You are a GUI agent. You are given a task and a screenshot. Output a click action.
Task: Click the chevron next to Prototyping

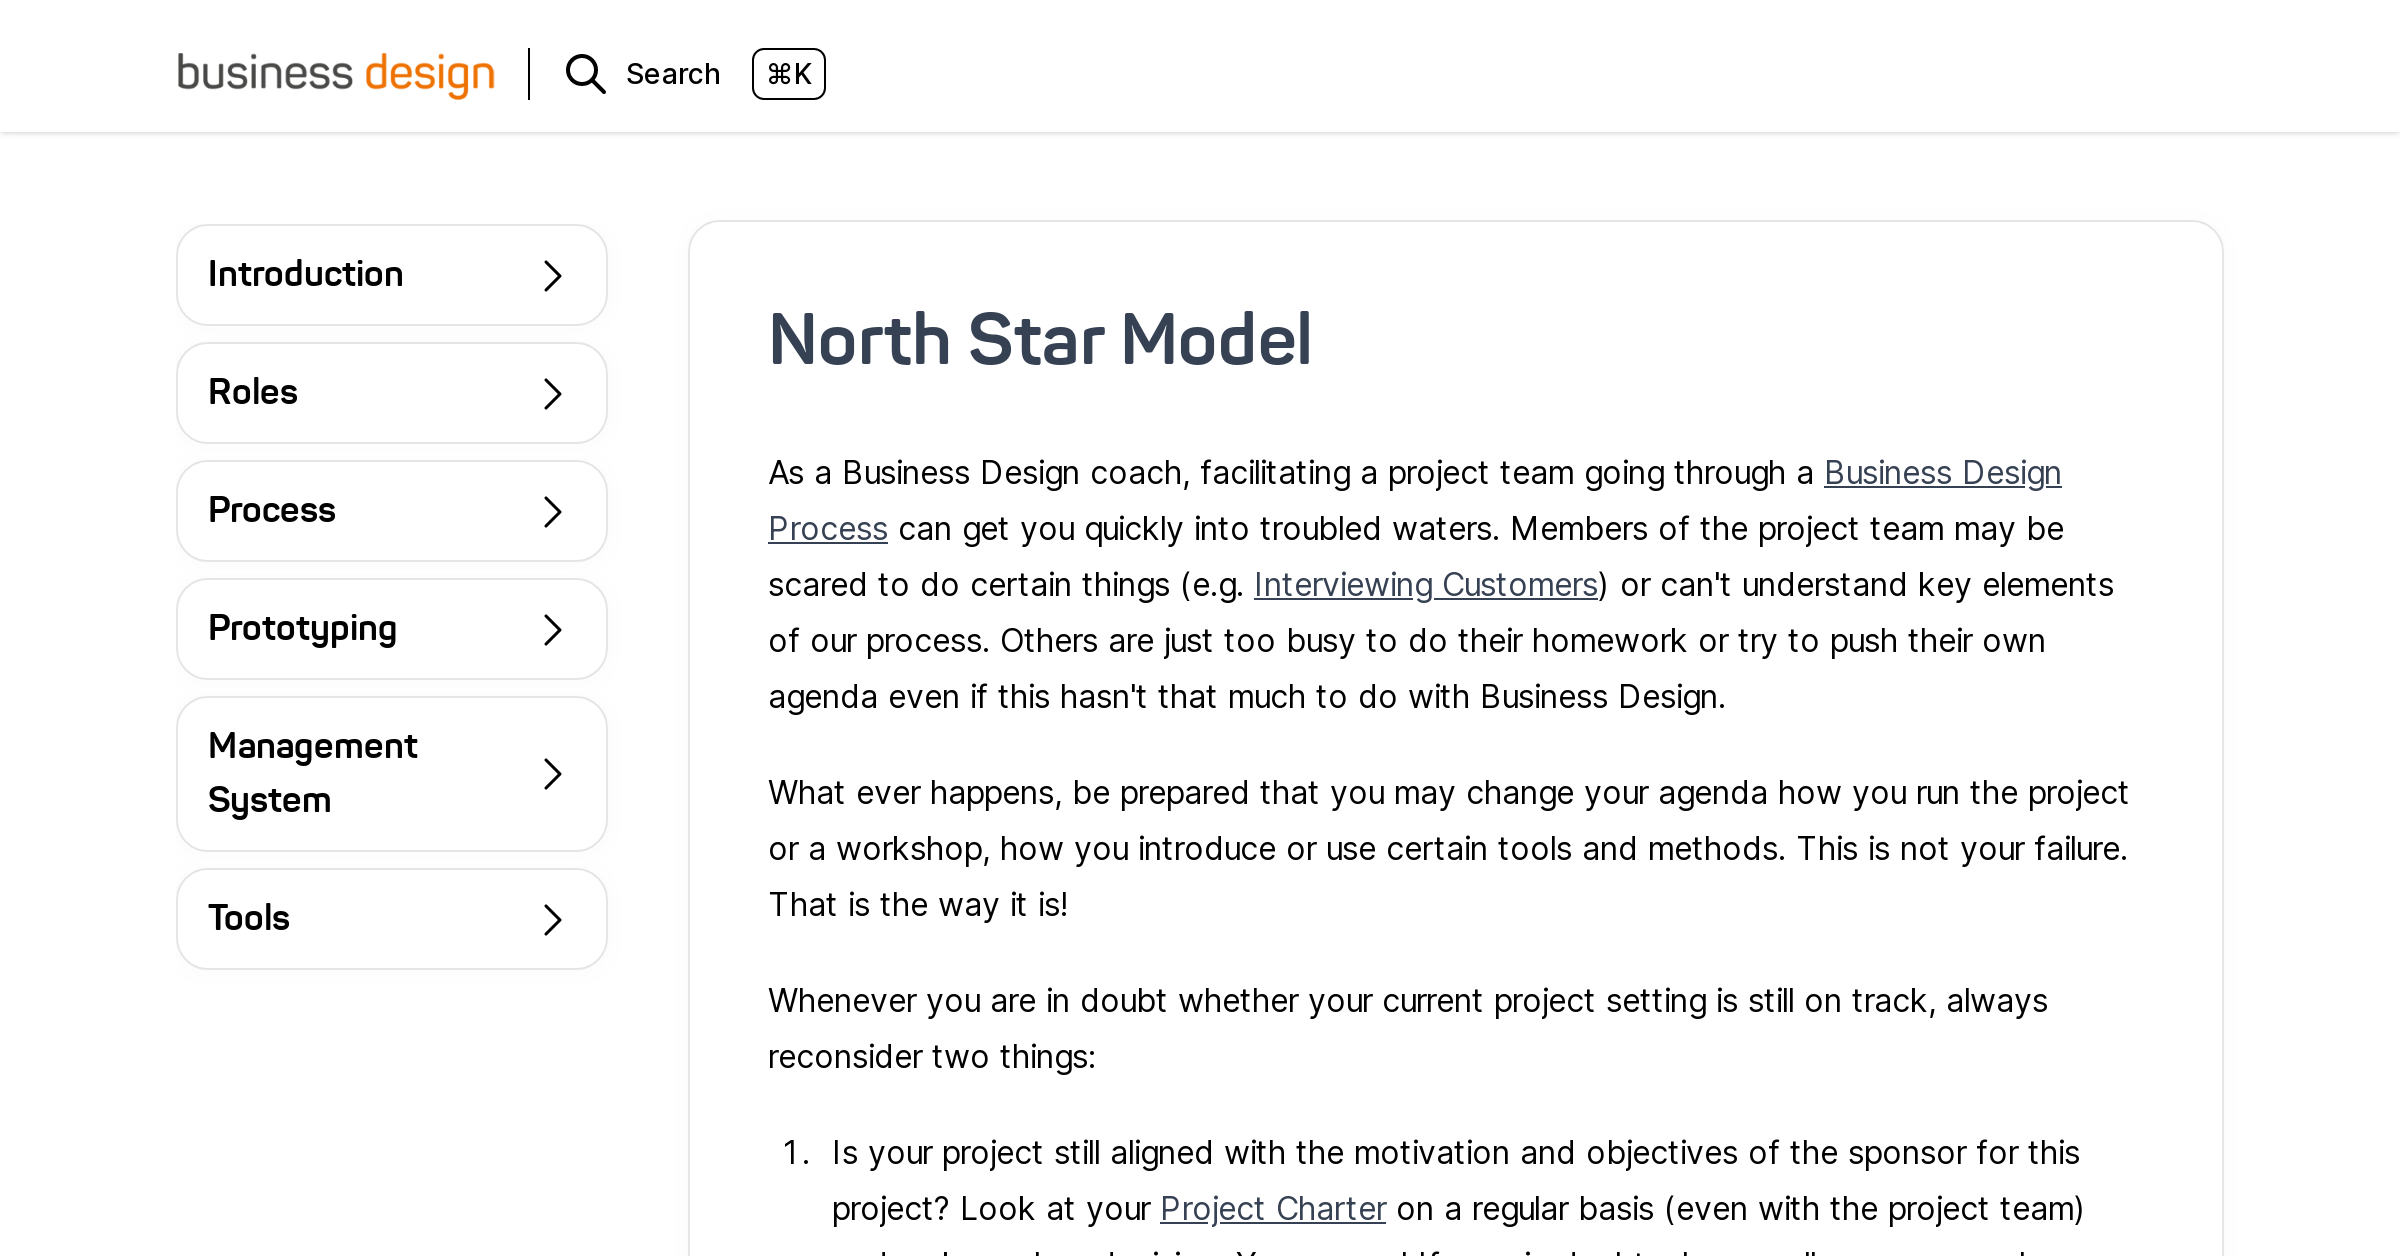pyautogui.click(x=552, y=629)
